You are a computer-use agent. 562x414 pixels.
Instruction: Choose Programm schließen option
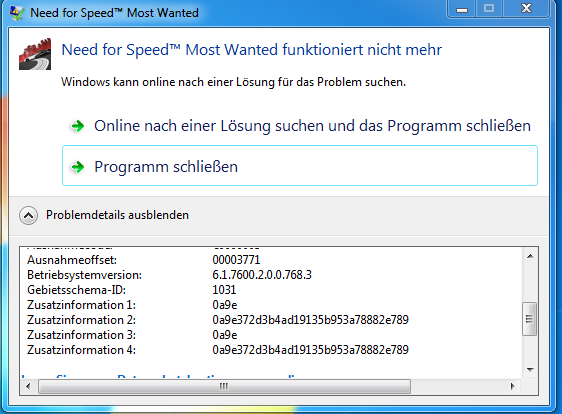tap(300, 166)
